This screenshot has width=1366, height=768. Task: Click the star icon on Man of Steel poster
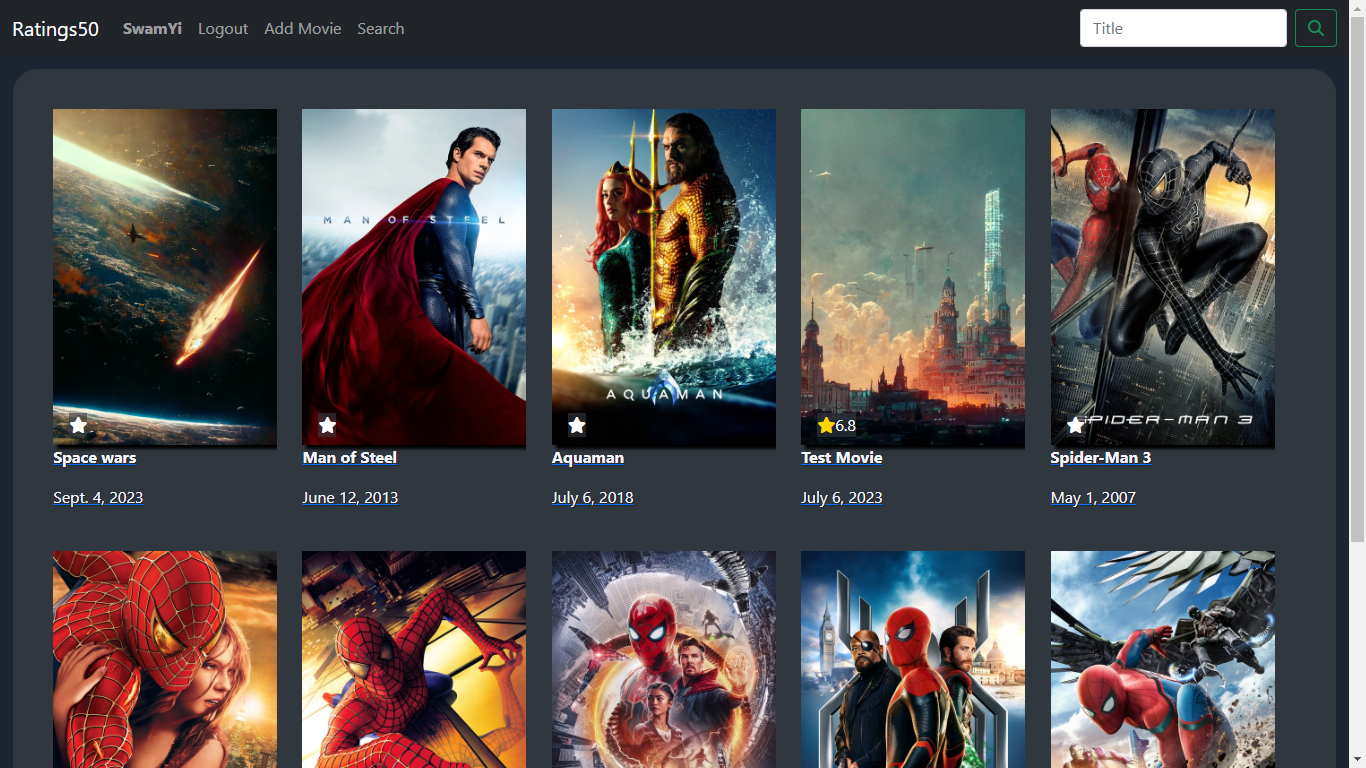[327, 426]
